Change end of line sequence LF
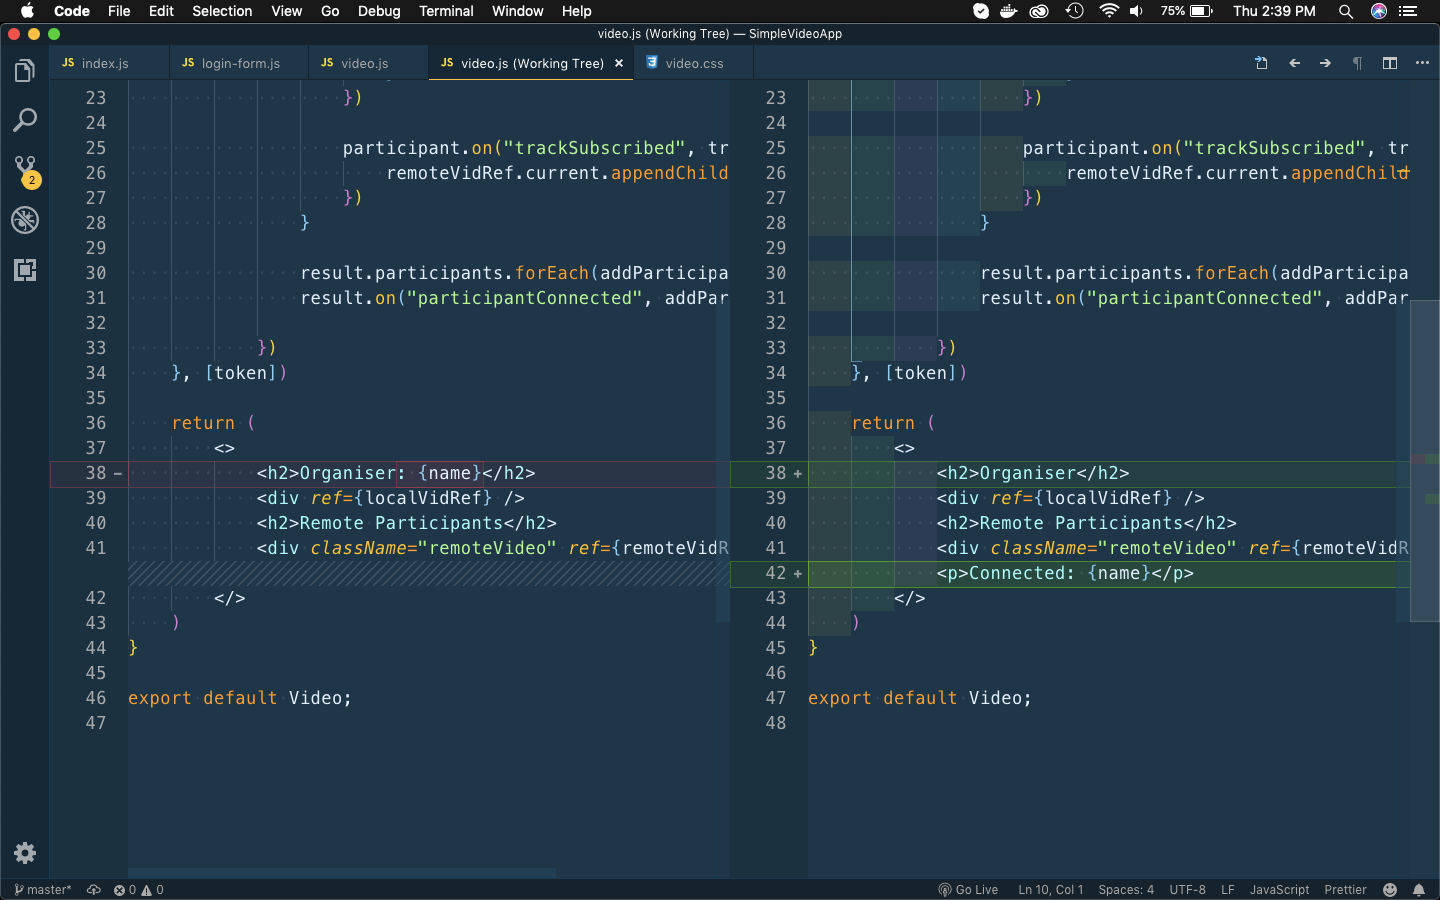Screen dimensions: 1440x900 point(1228,890)
